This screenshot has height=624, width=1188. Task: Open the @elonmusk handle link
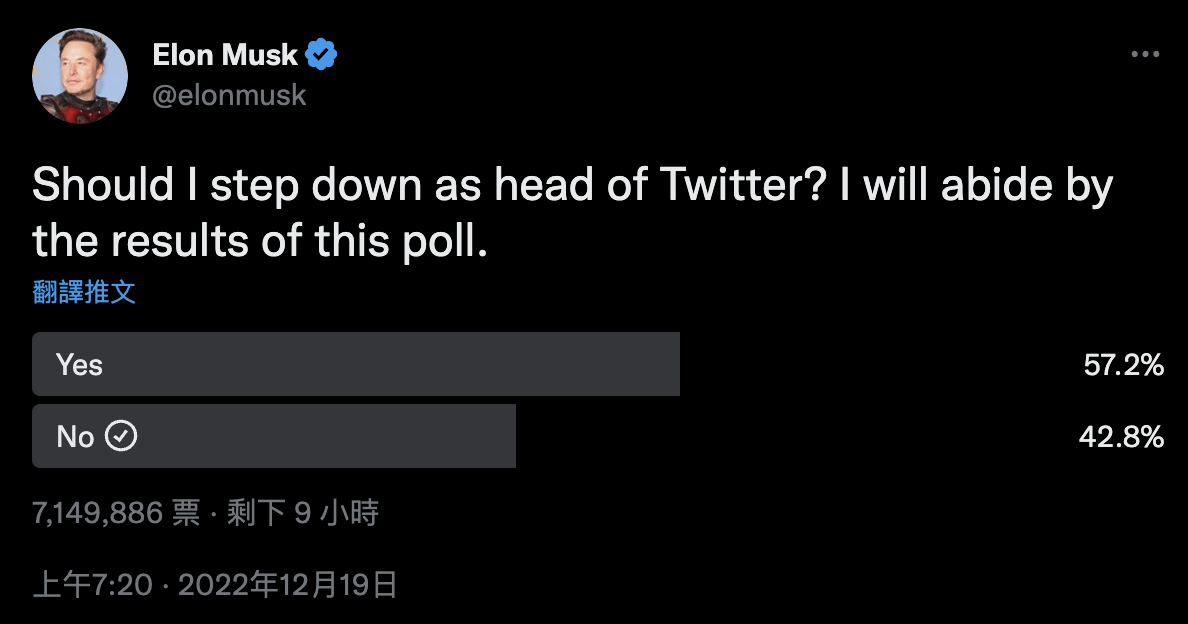pos(229,95)
